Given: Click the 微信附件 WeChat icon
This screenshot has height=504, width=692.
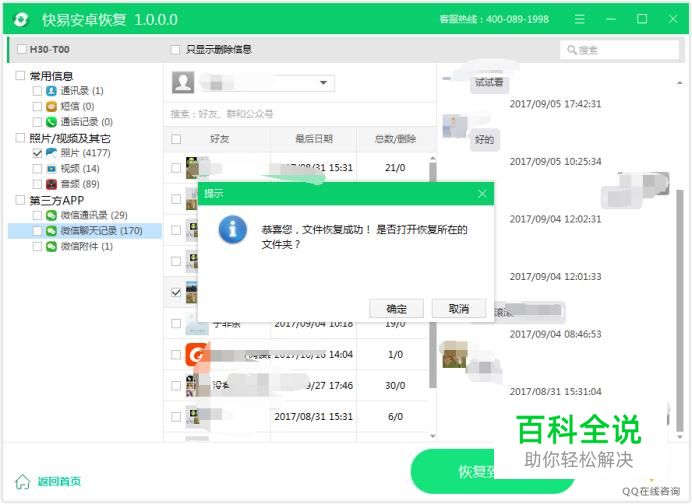Looking at the screenshot, I should (x=51, y=246).
